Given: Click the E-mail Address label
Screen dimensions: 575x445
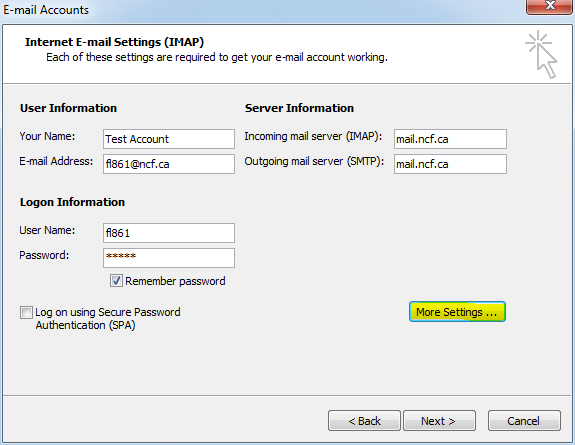Looking at the screenshot, I should (x=56, y=161).
